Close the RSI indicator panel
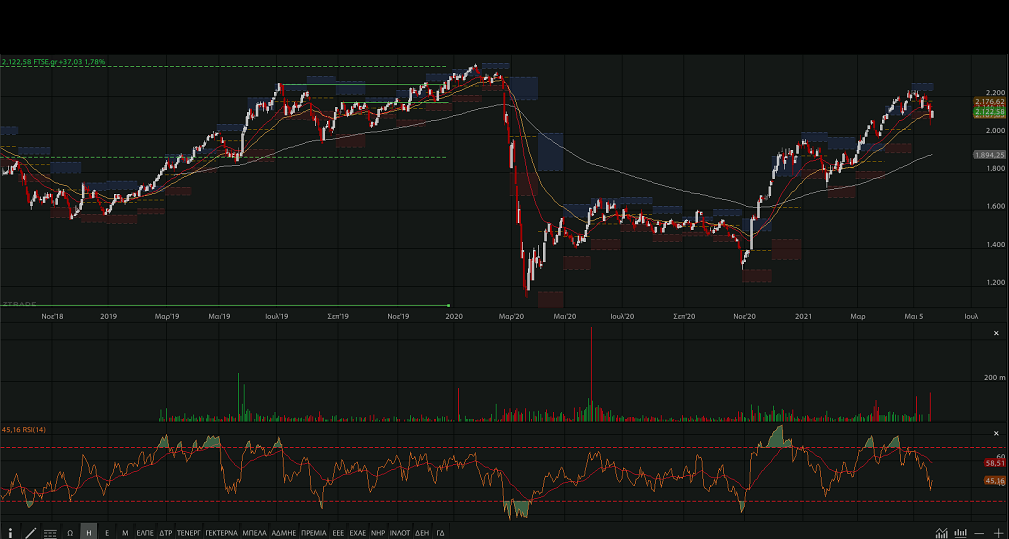 [996, 433]
